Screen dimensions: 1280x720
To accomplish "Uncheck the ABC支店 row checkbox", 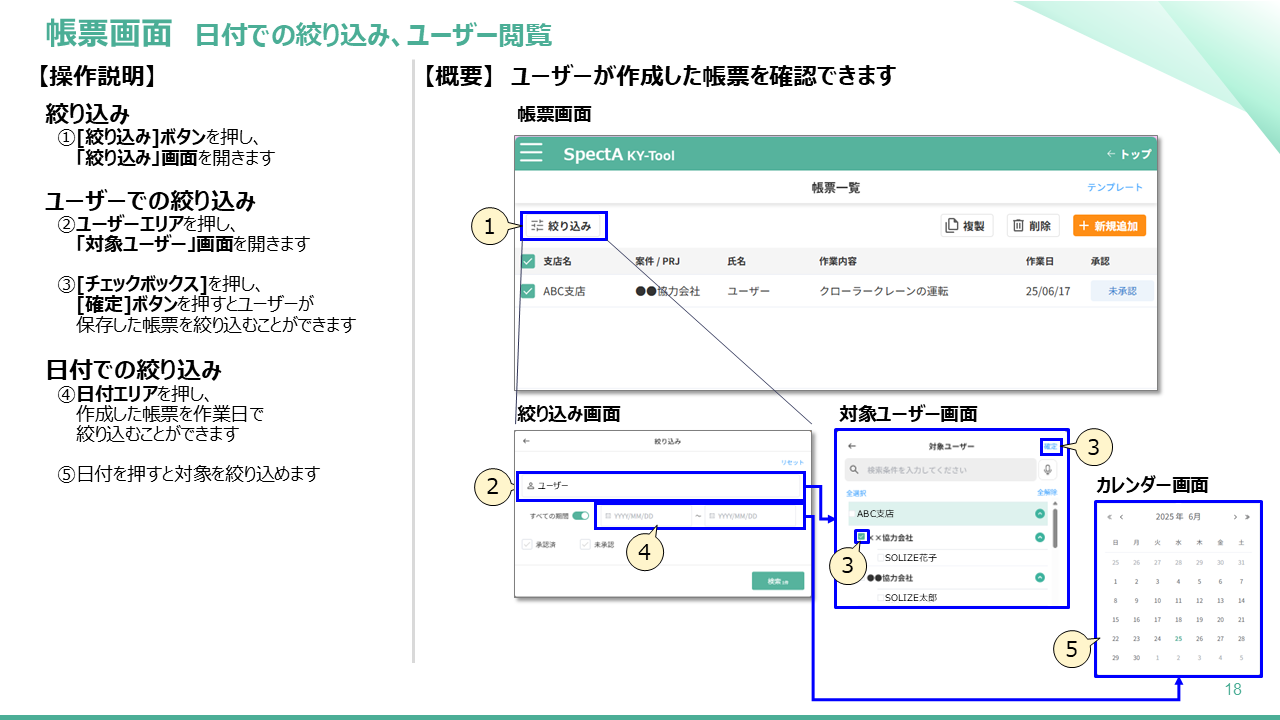I will (x=528, y=291).
